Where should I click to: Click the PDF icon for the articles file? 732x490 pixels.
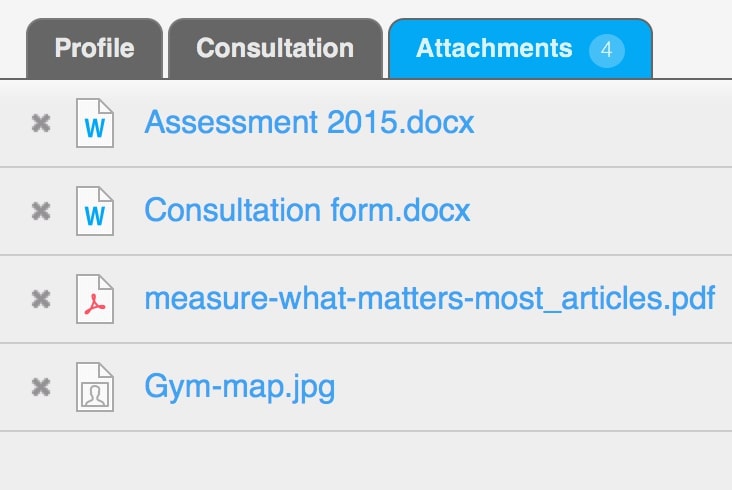tap(95, 299)
